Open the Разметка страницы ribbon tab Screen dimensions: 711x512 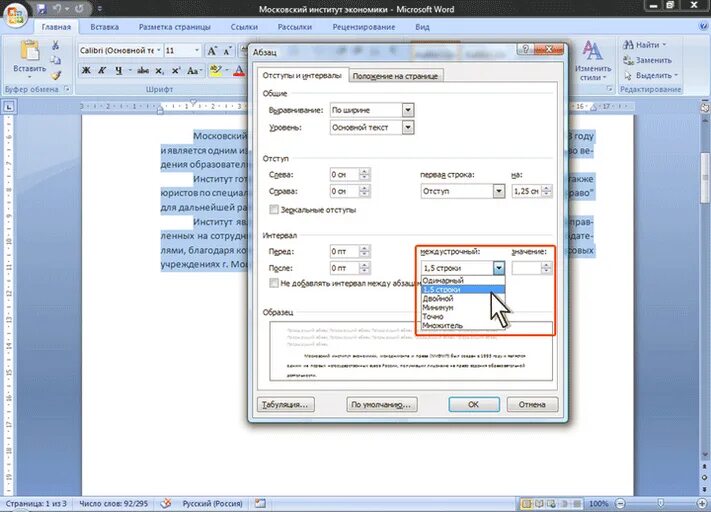click(x=175, y=27)
